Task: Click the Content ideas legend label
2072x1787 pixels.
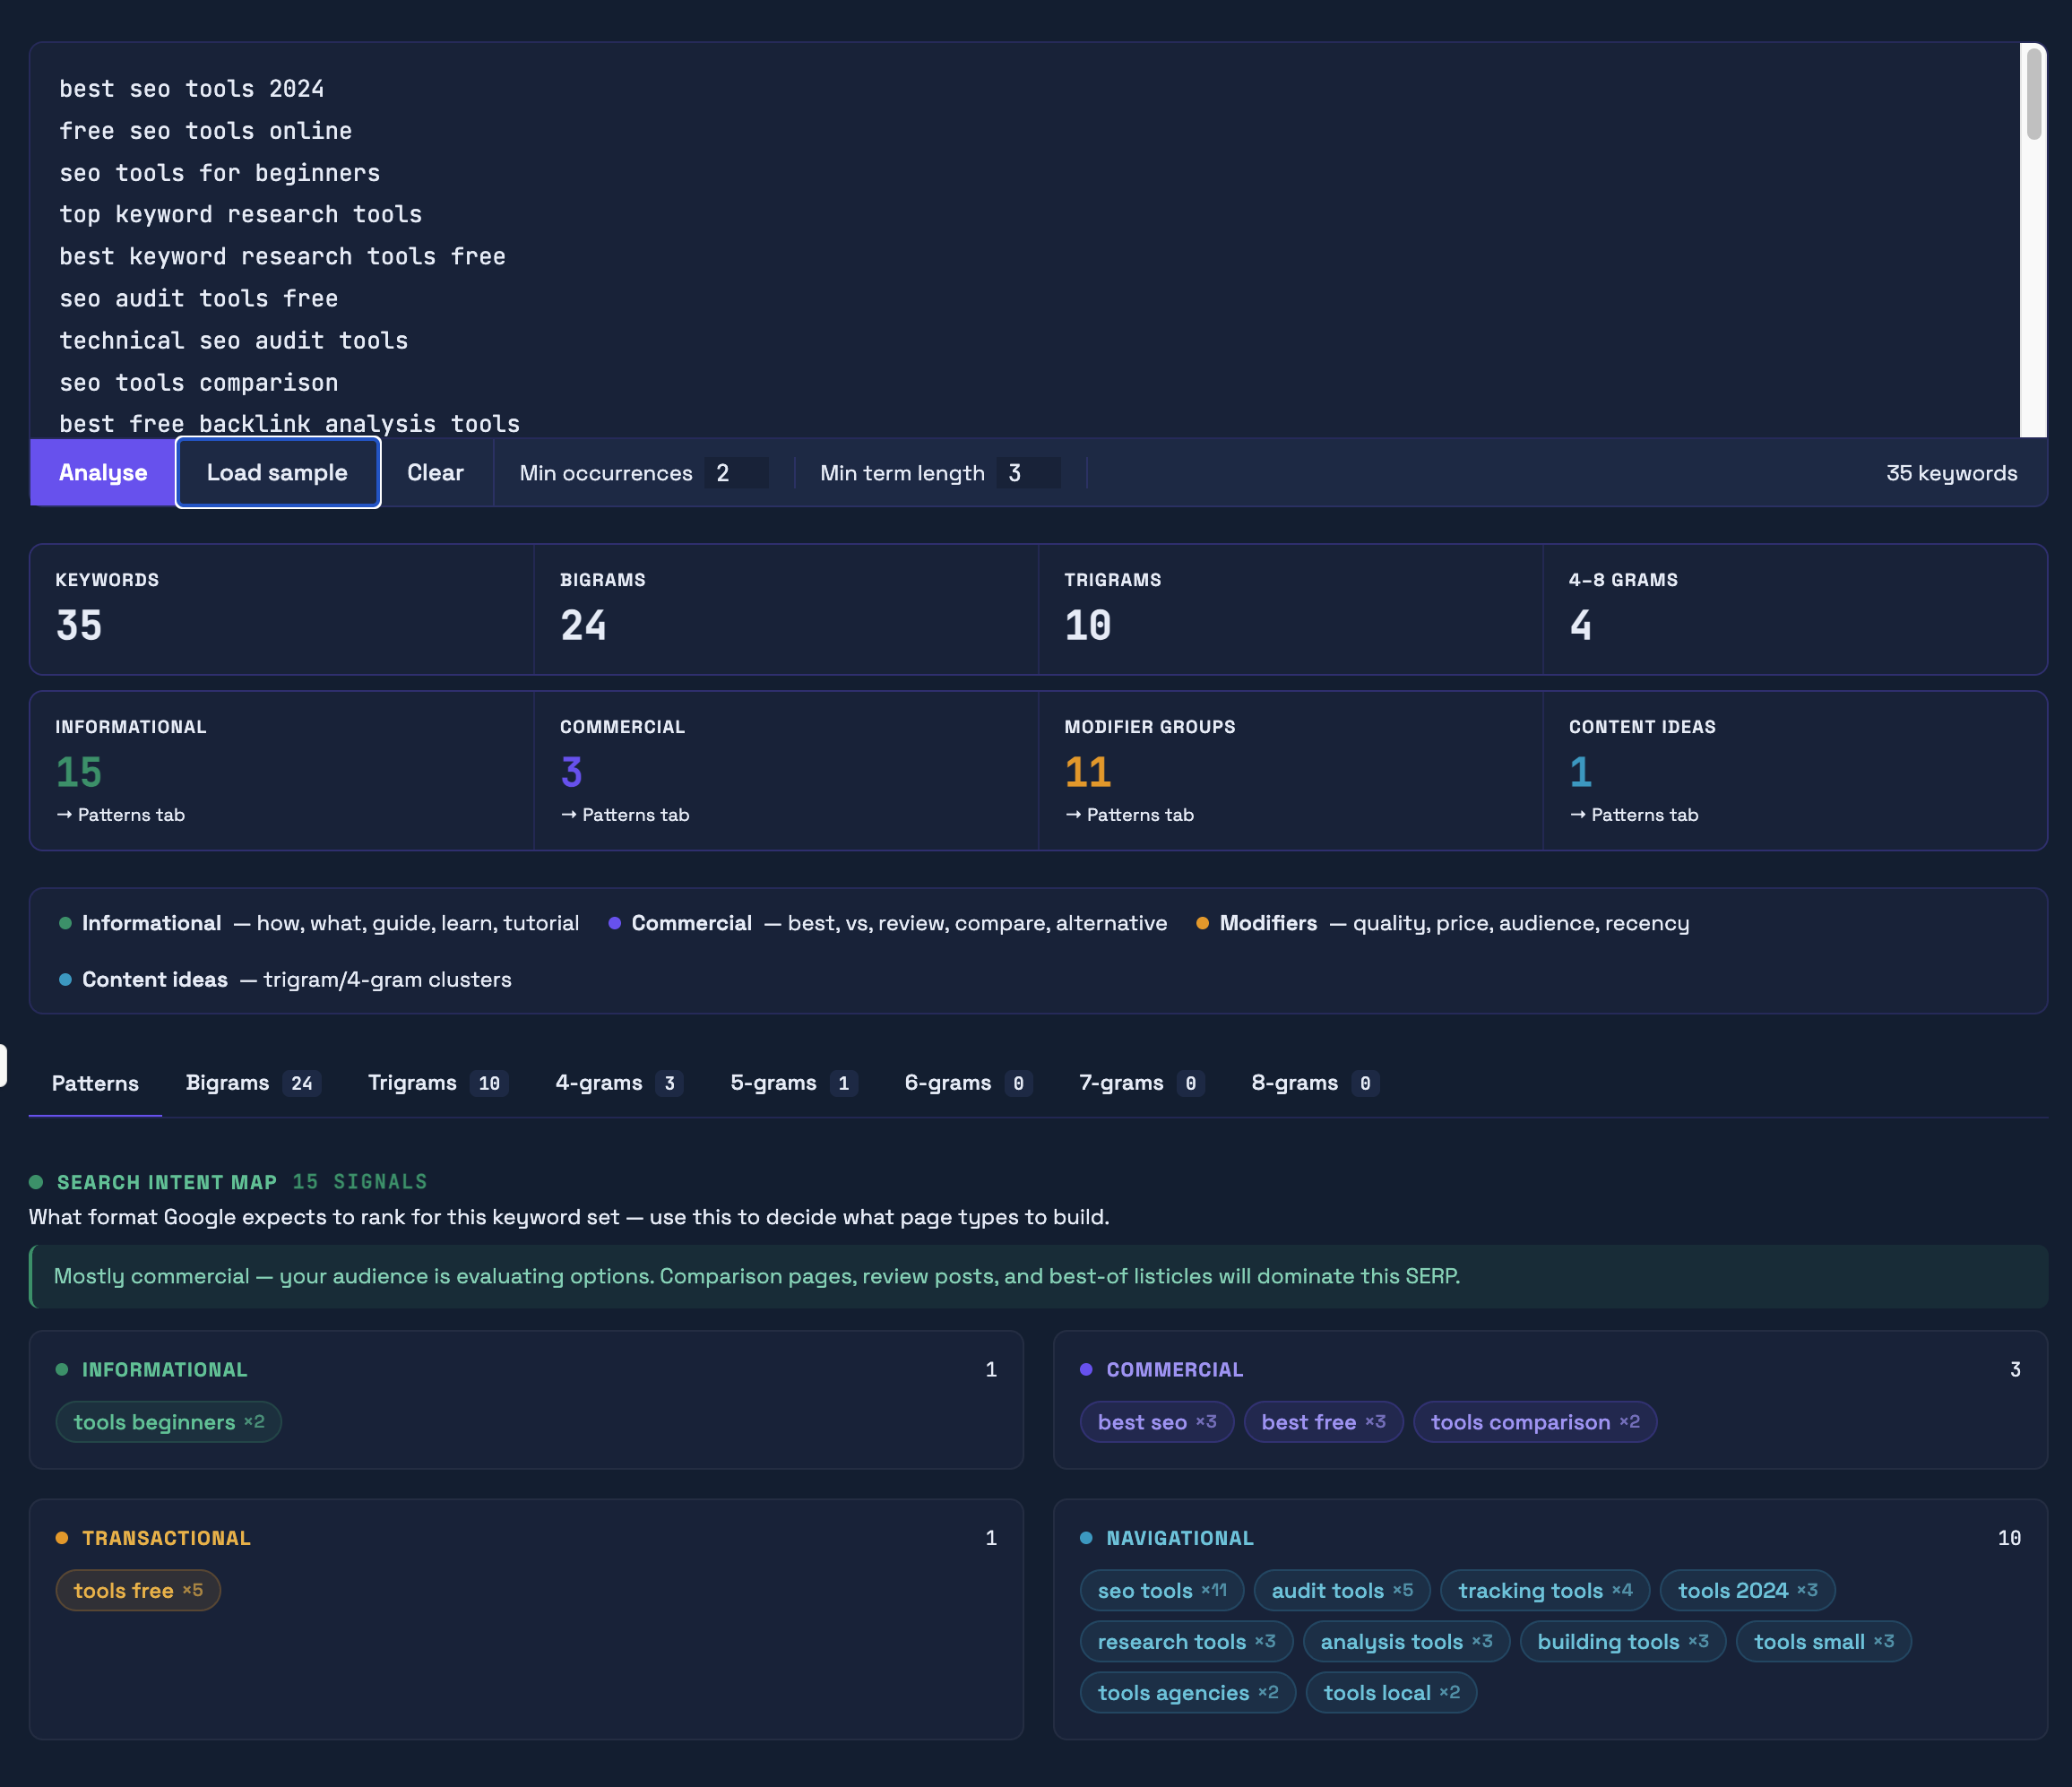Action: click(155, 979)
